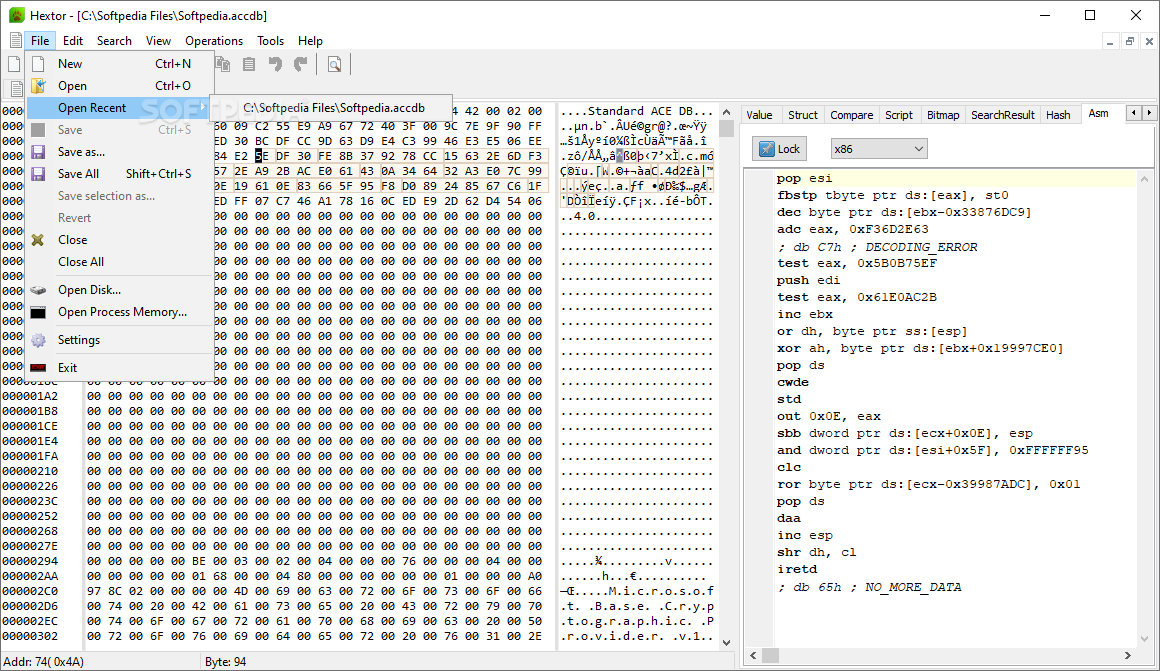Viewport: 1160px width, 671px height.
Task: Toggle the Lock button in Asm panel
Action: (779, 149)
